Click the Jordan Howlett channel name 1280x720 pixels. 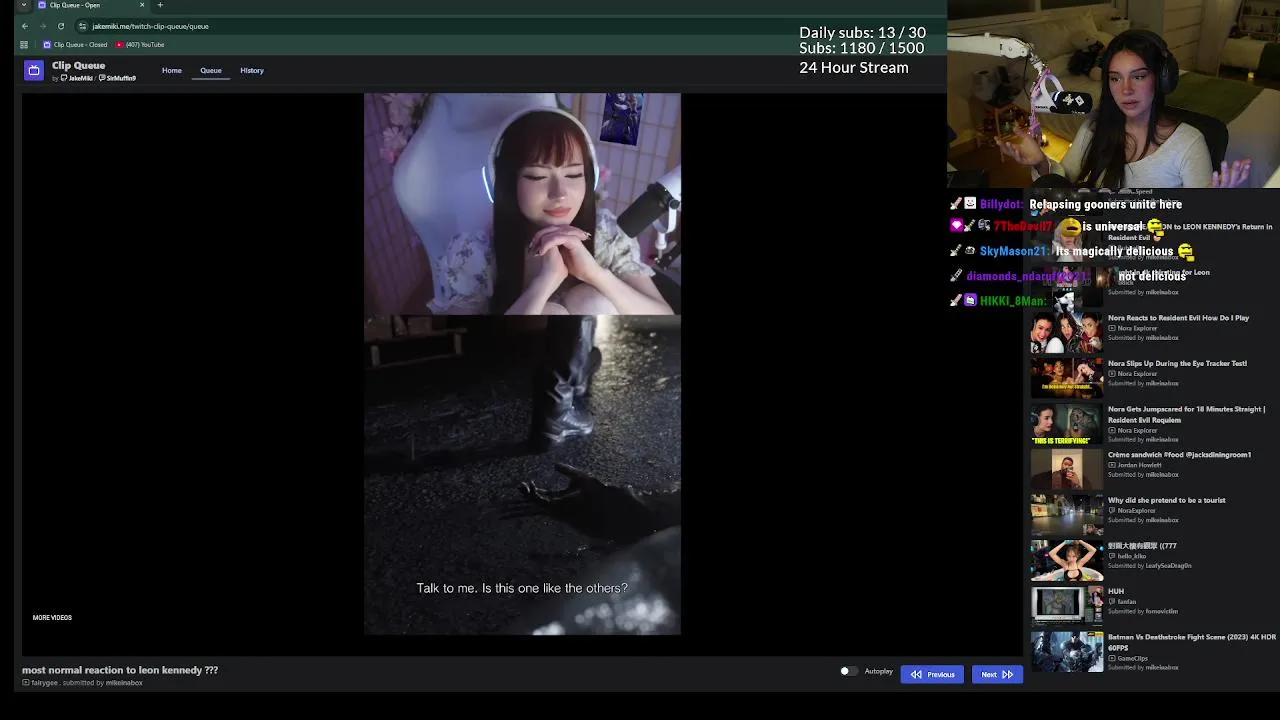point(1139,465)
